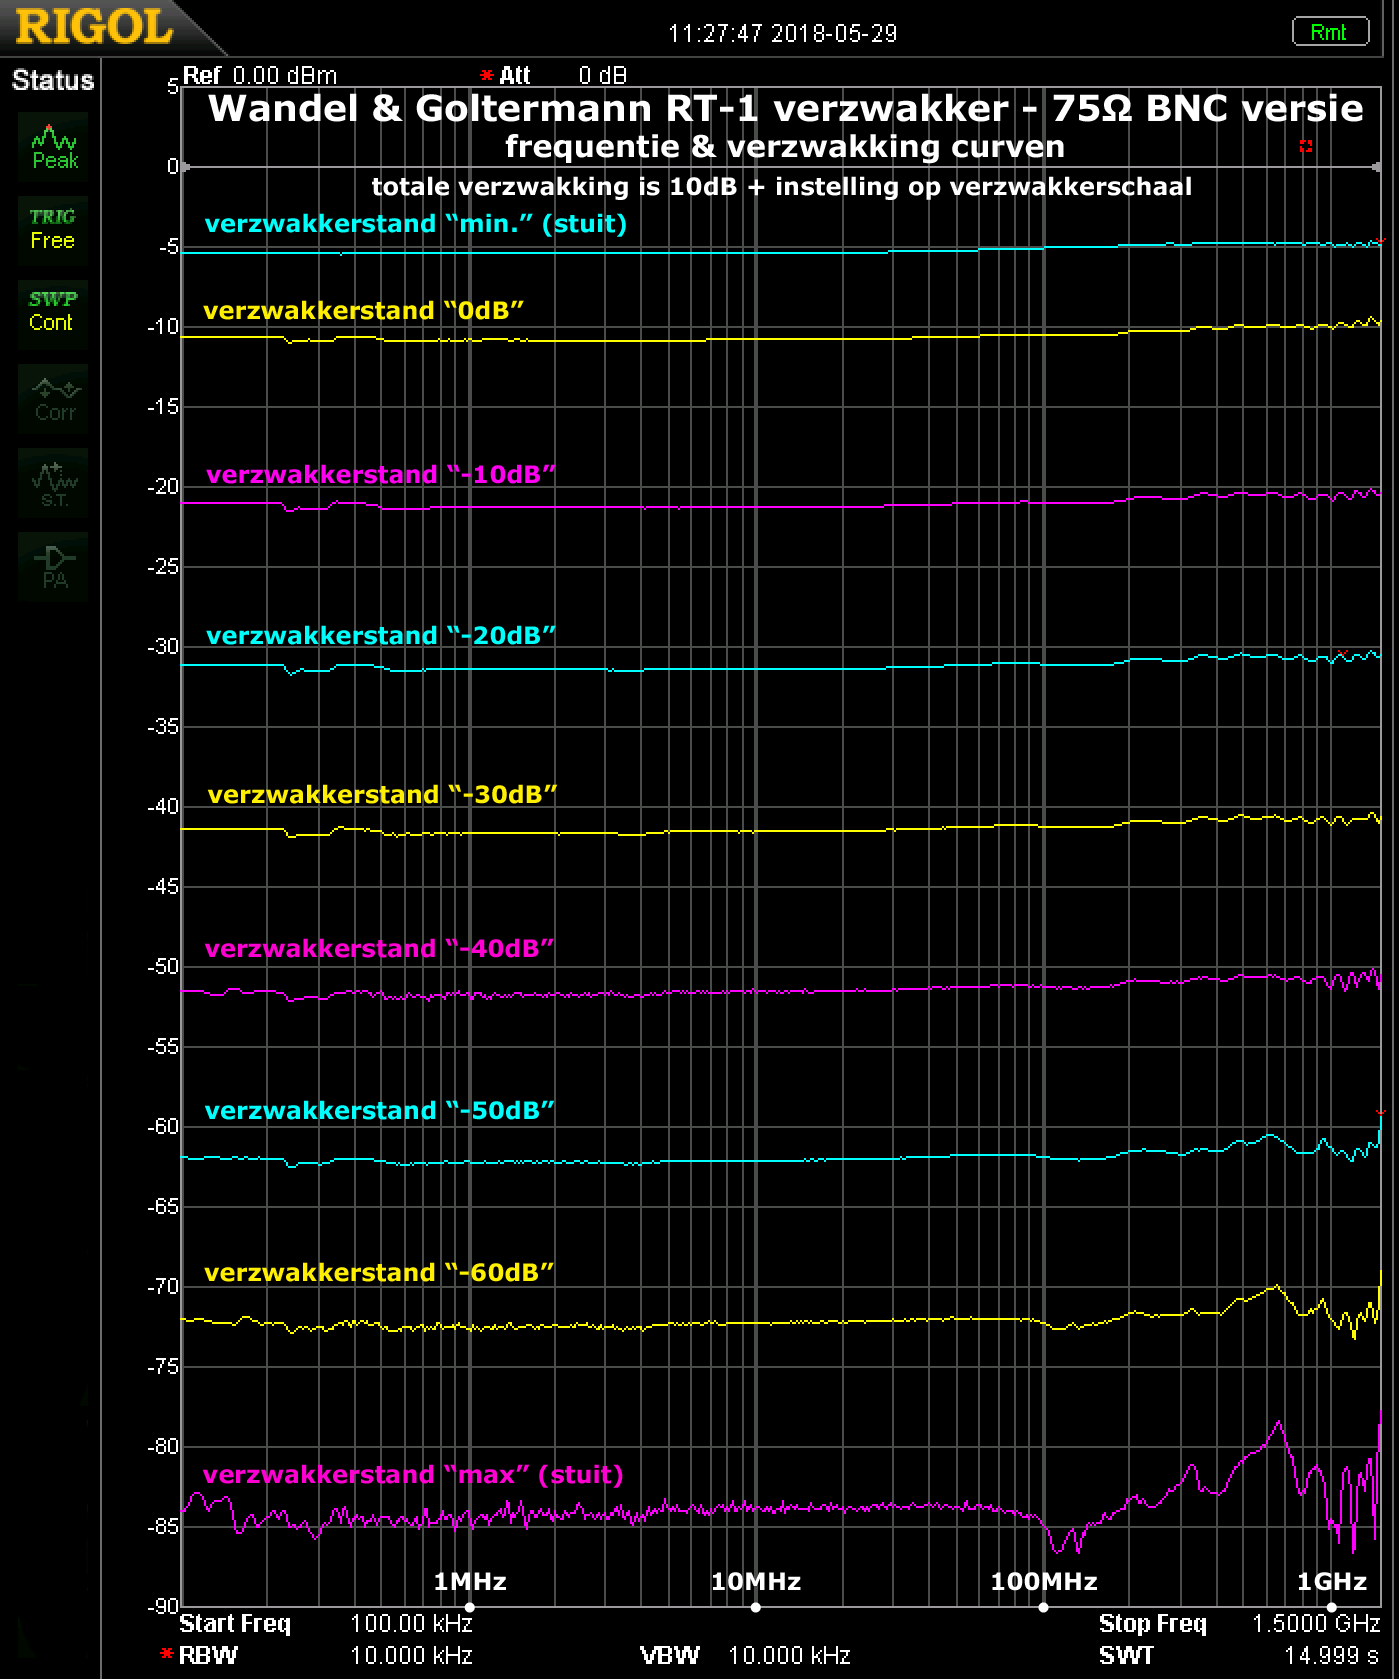Click the label verzwakkerstand "max" (stuit)
Image resolution: width=1399 pixels, height=1679 pixels.
tap(413, 1474)
